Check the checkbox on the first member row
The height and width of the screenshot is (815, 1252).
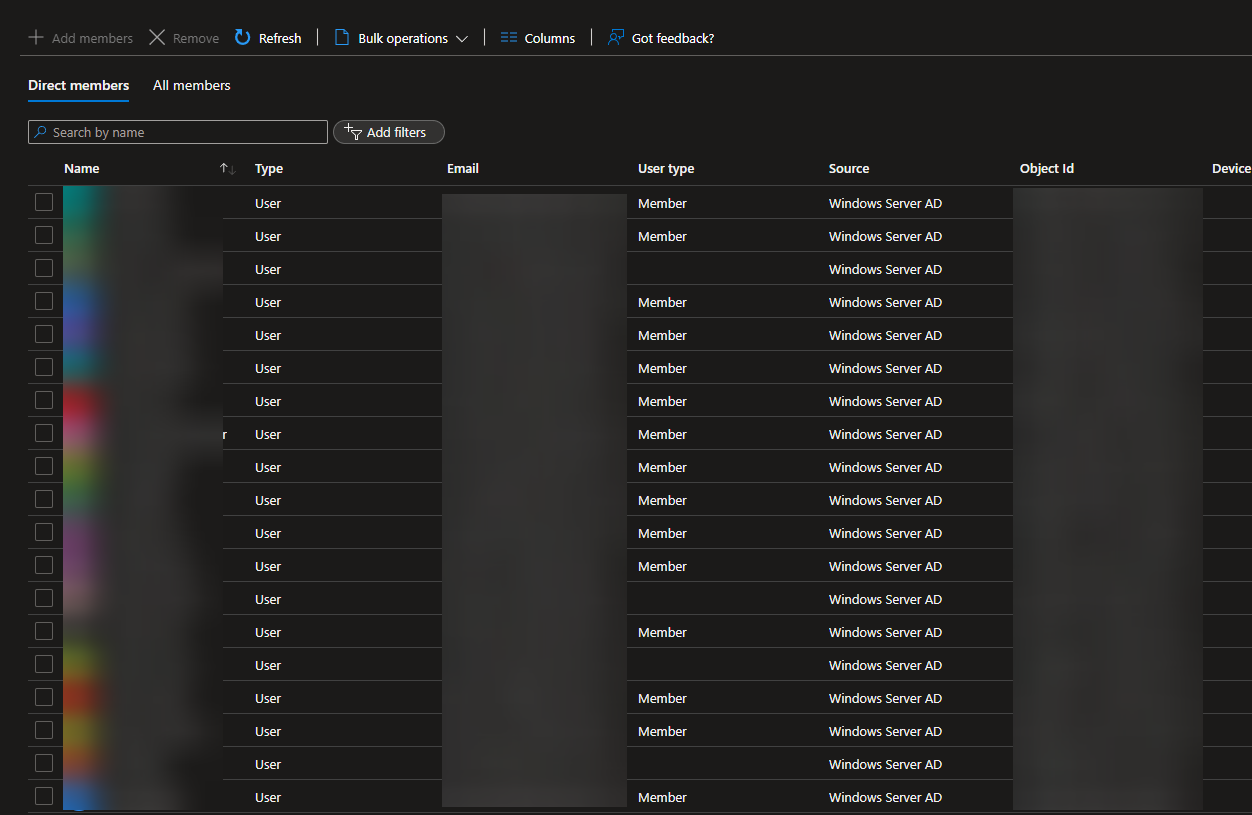(44, 202)
